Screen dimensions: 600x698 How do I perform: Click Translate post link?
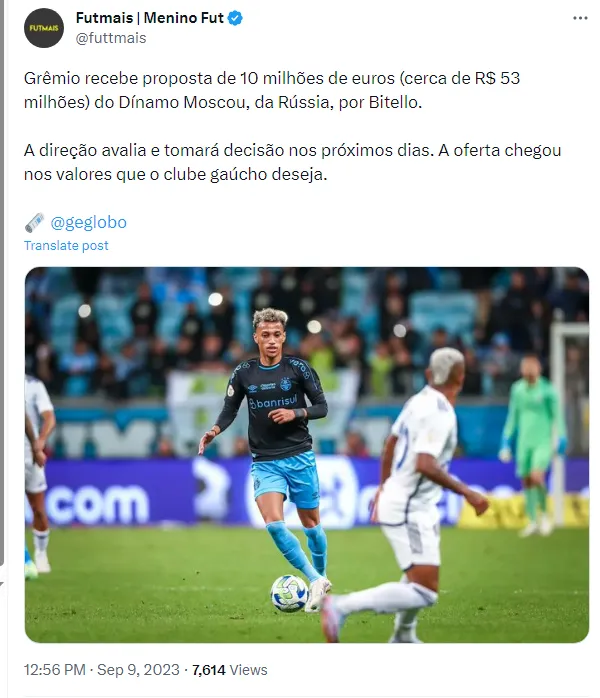pos(66,246)
